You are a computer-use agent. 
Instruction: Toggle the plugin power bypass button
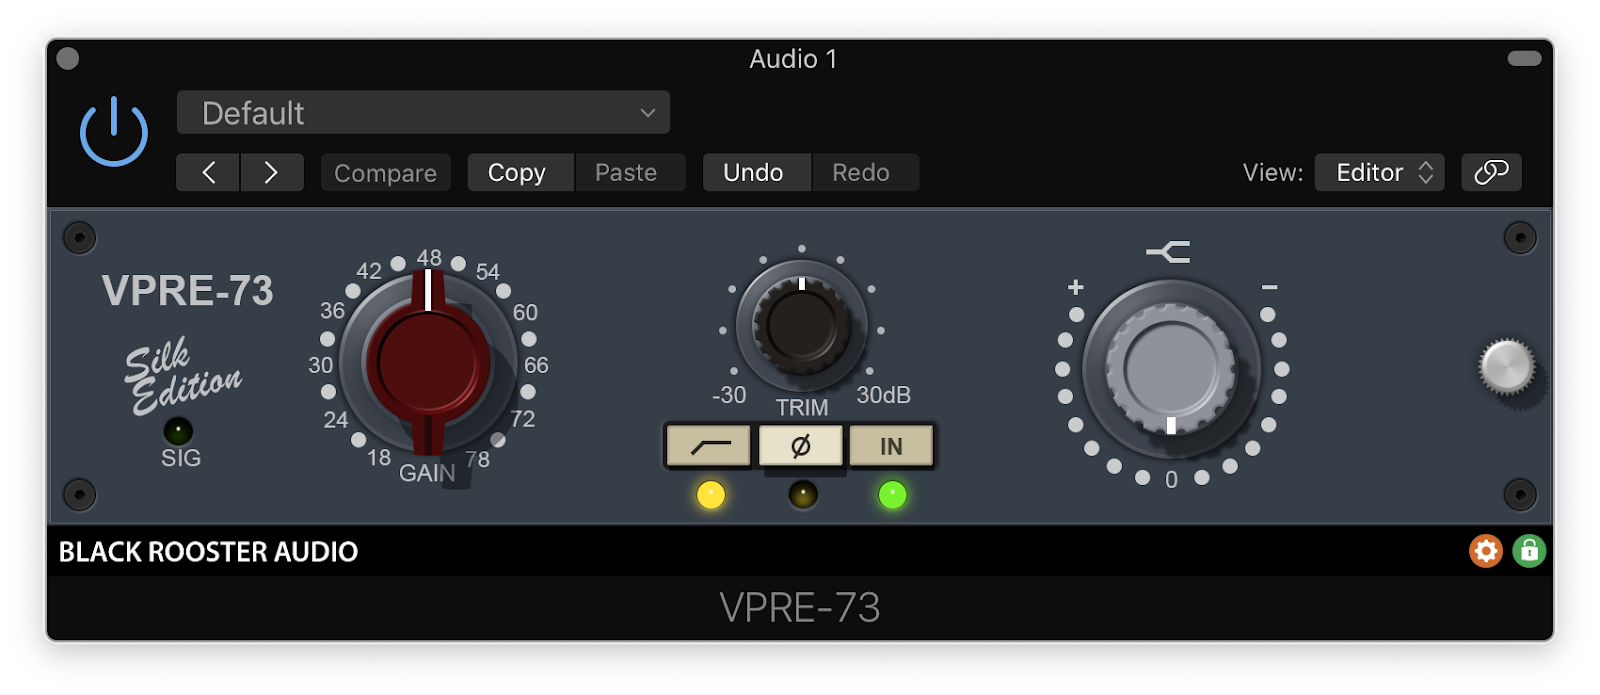114,132
